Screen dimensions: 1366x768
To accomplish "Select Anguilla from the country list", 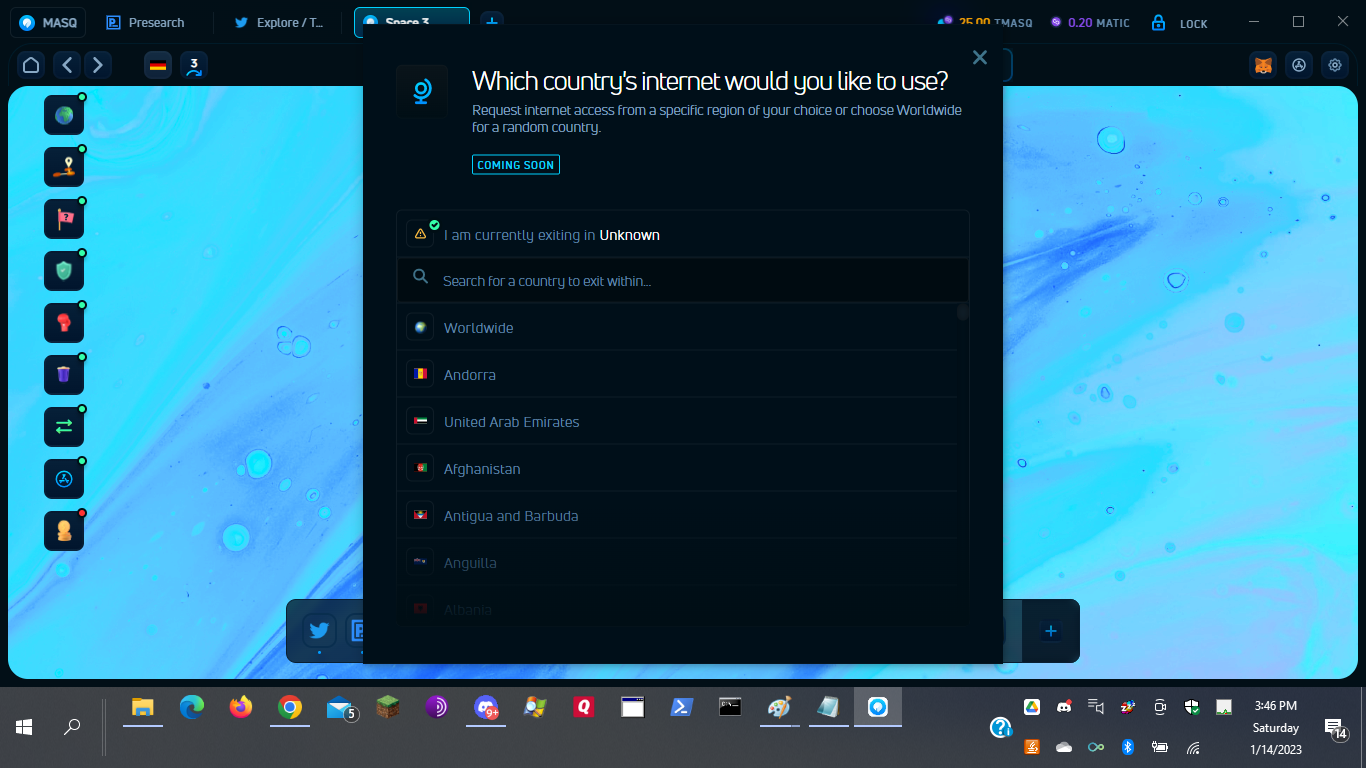I will (677, 563).
